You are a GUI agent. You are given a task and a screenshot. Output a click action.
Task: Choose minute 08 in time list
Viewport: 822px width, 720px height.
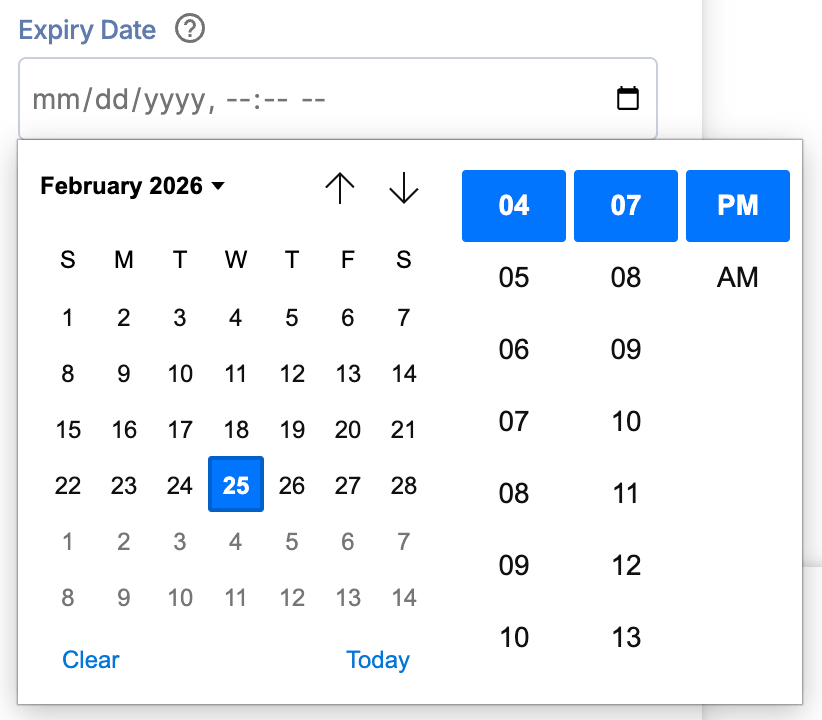625,277
